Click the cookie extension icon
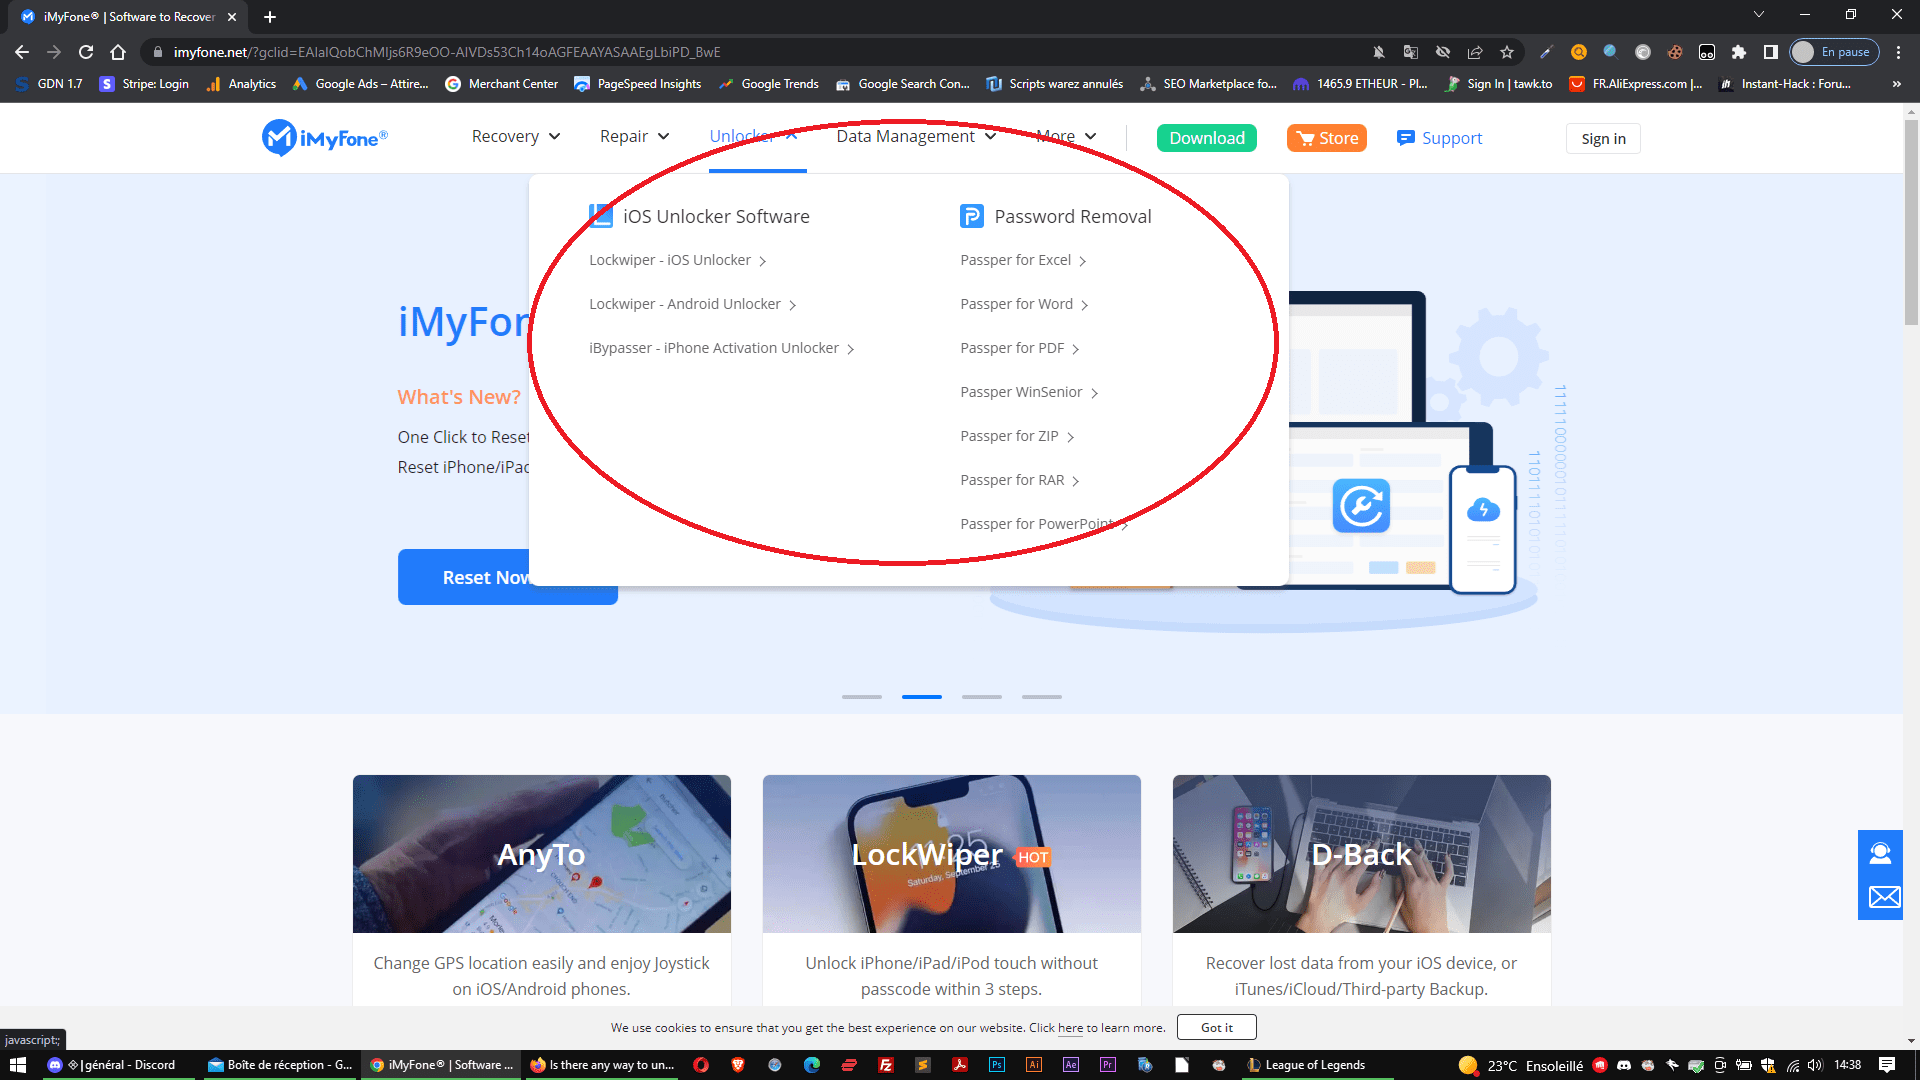 [x=1675, y=52]
